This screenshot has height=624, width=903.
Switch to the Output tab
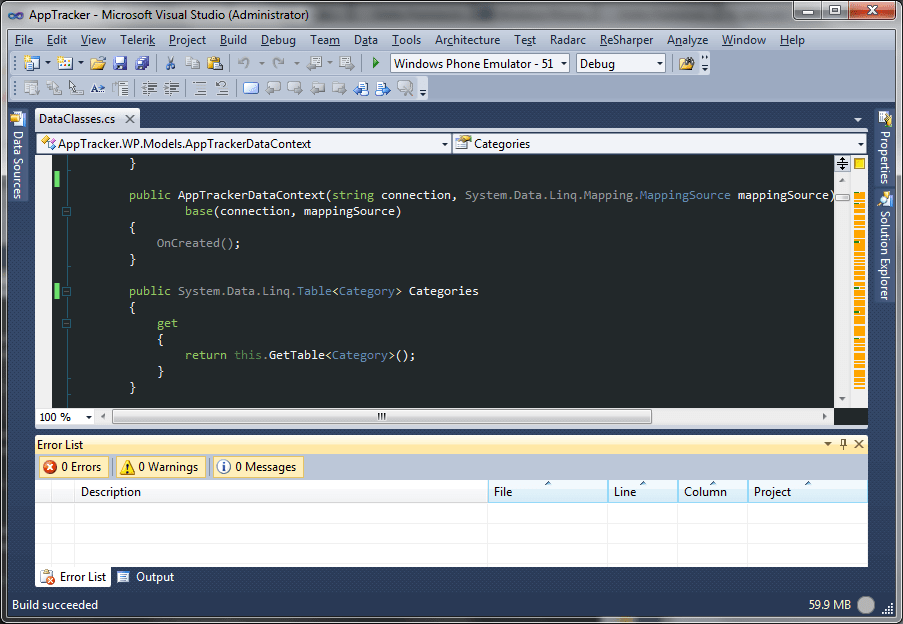(146, 577)
